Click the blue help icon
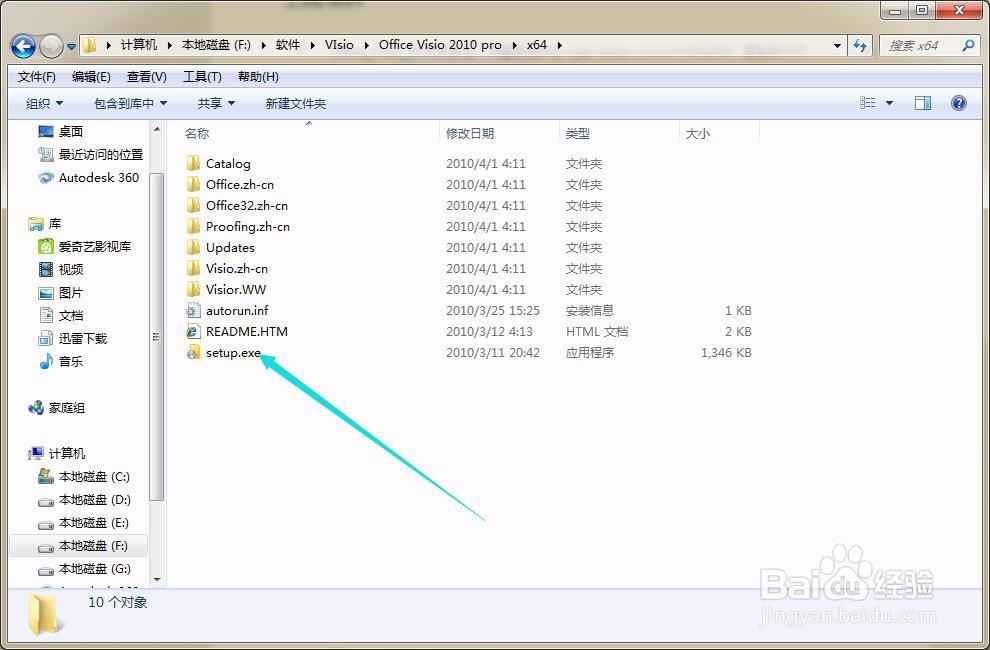The height and width of the screenshot is (650, 990). coord(958,103)
